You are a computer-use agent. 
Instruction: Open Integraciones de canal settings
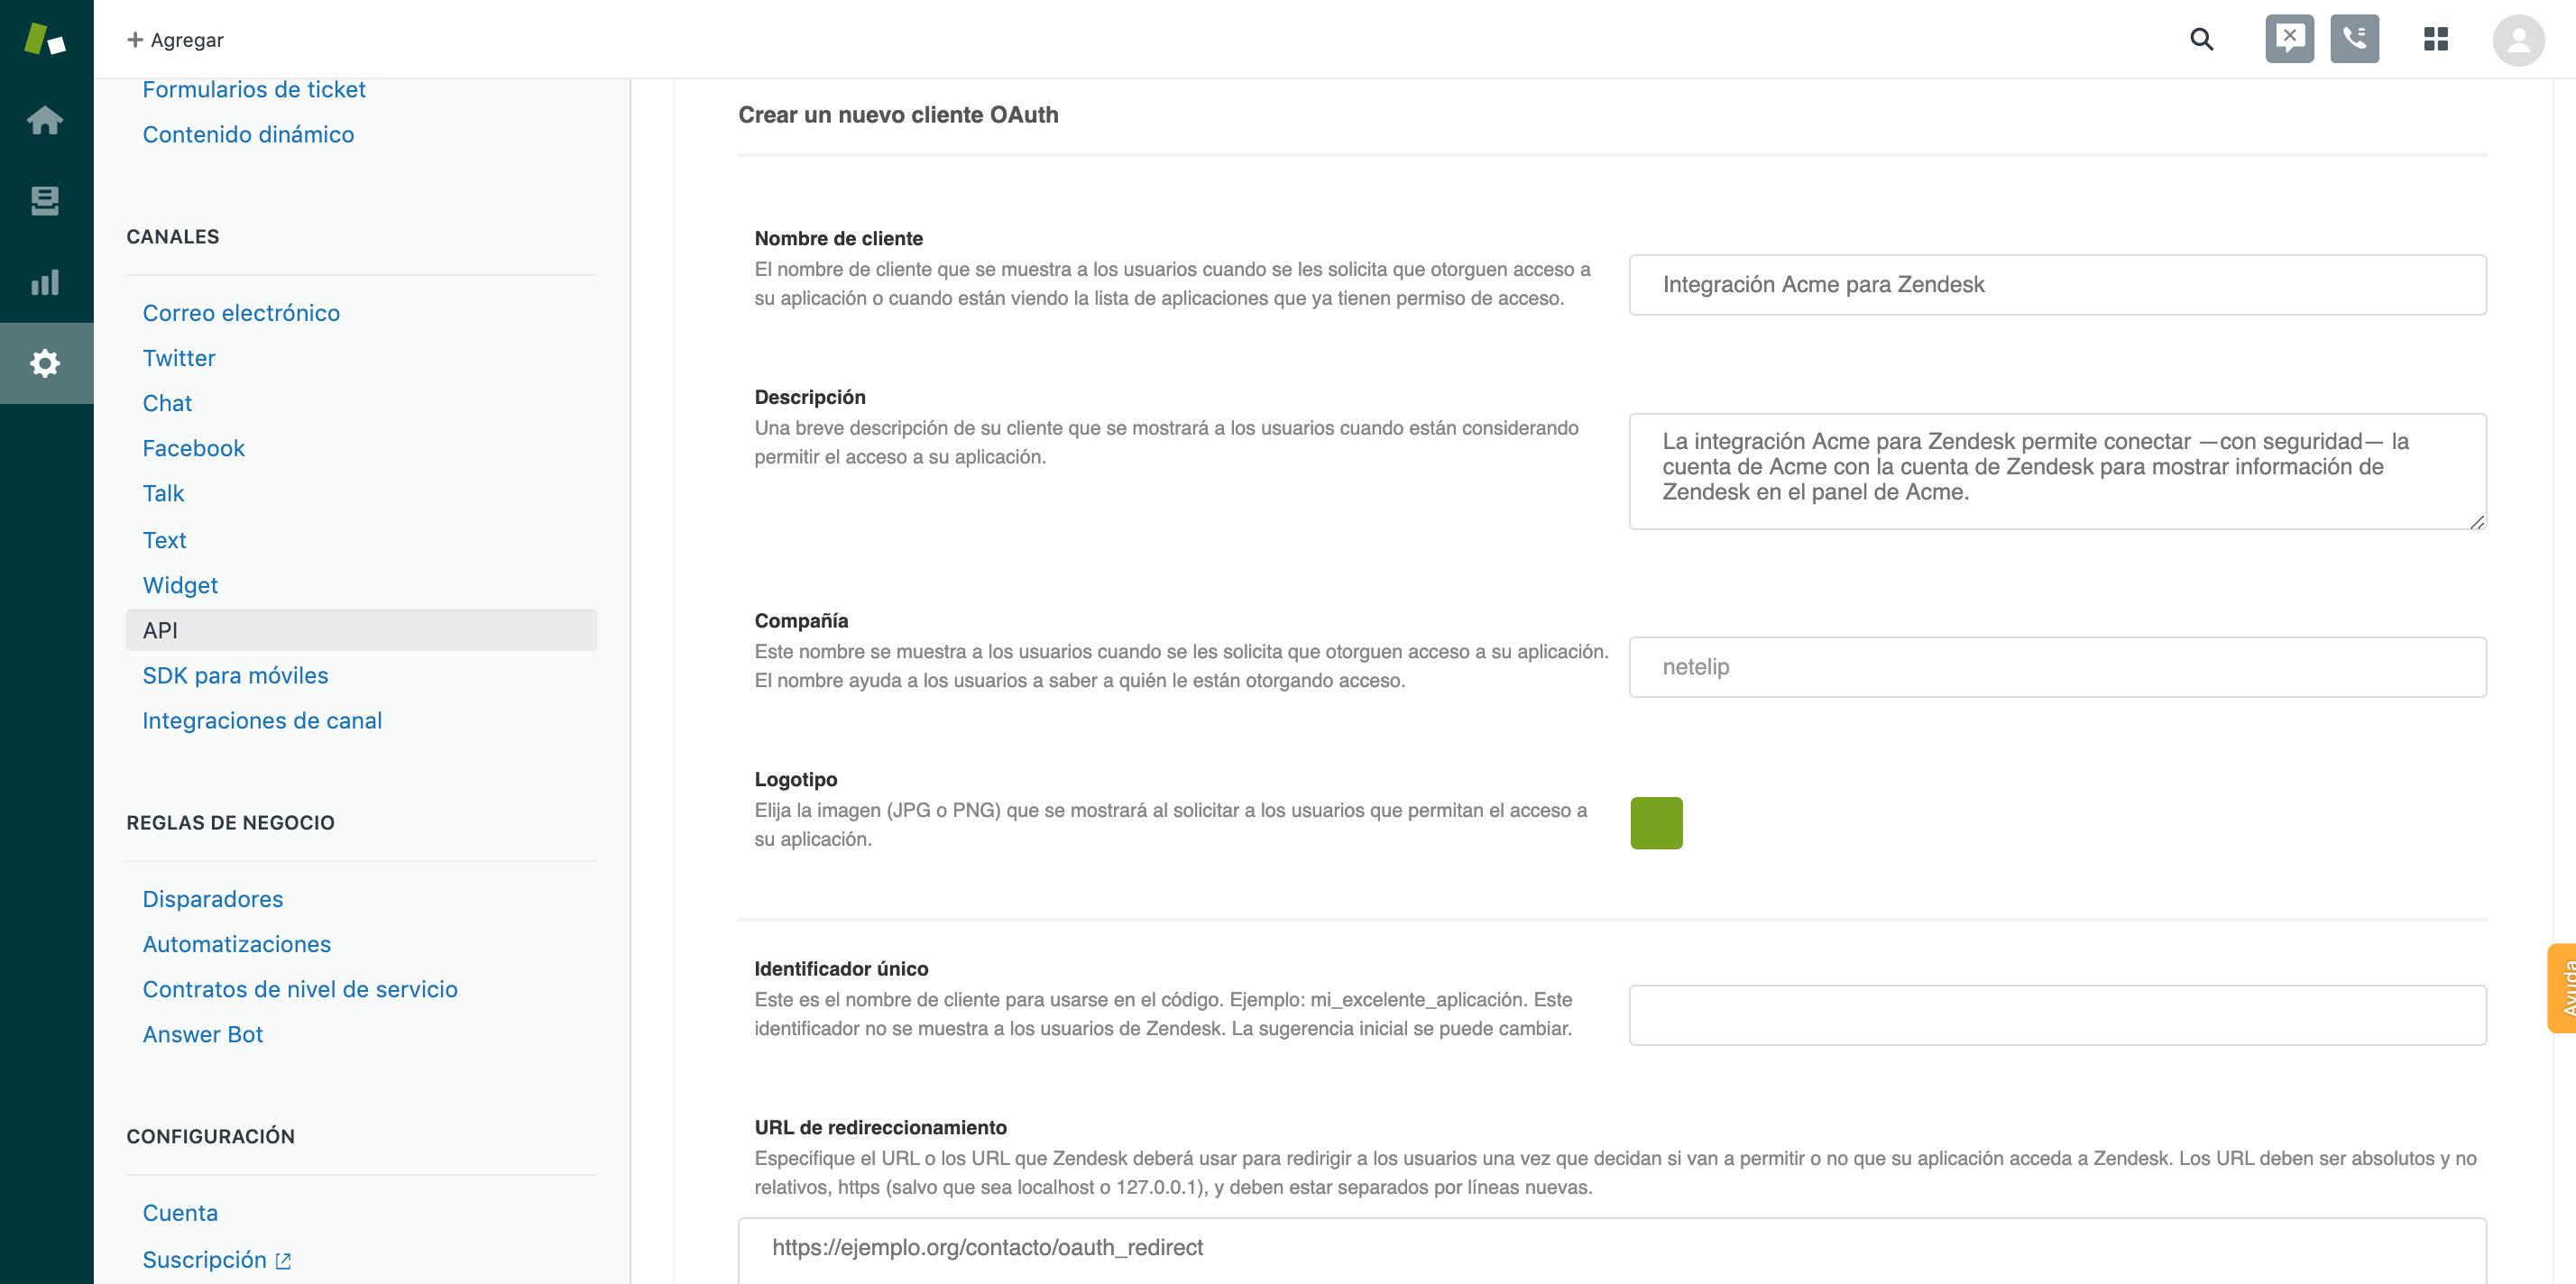point(262,720)
